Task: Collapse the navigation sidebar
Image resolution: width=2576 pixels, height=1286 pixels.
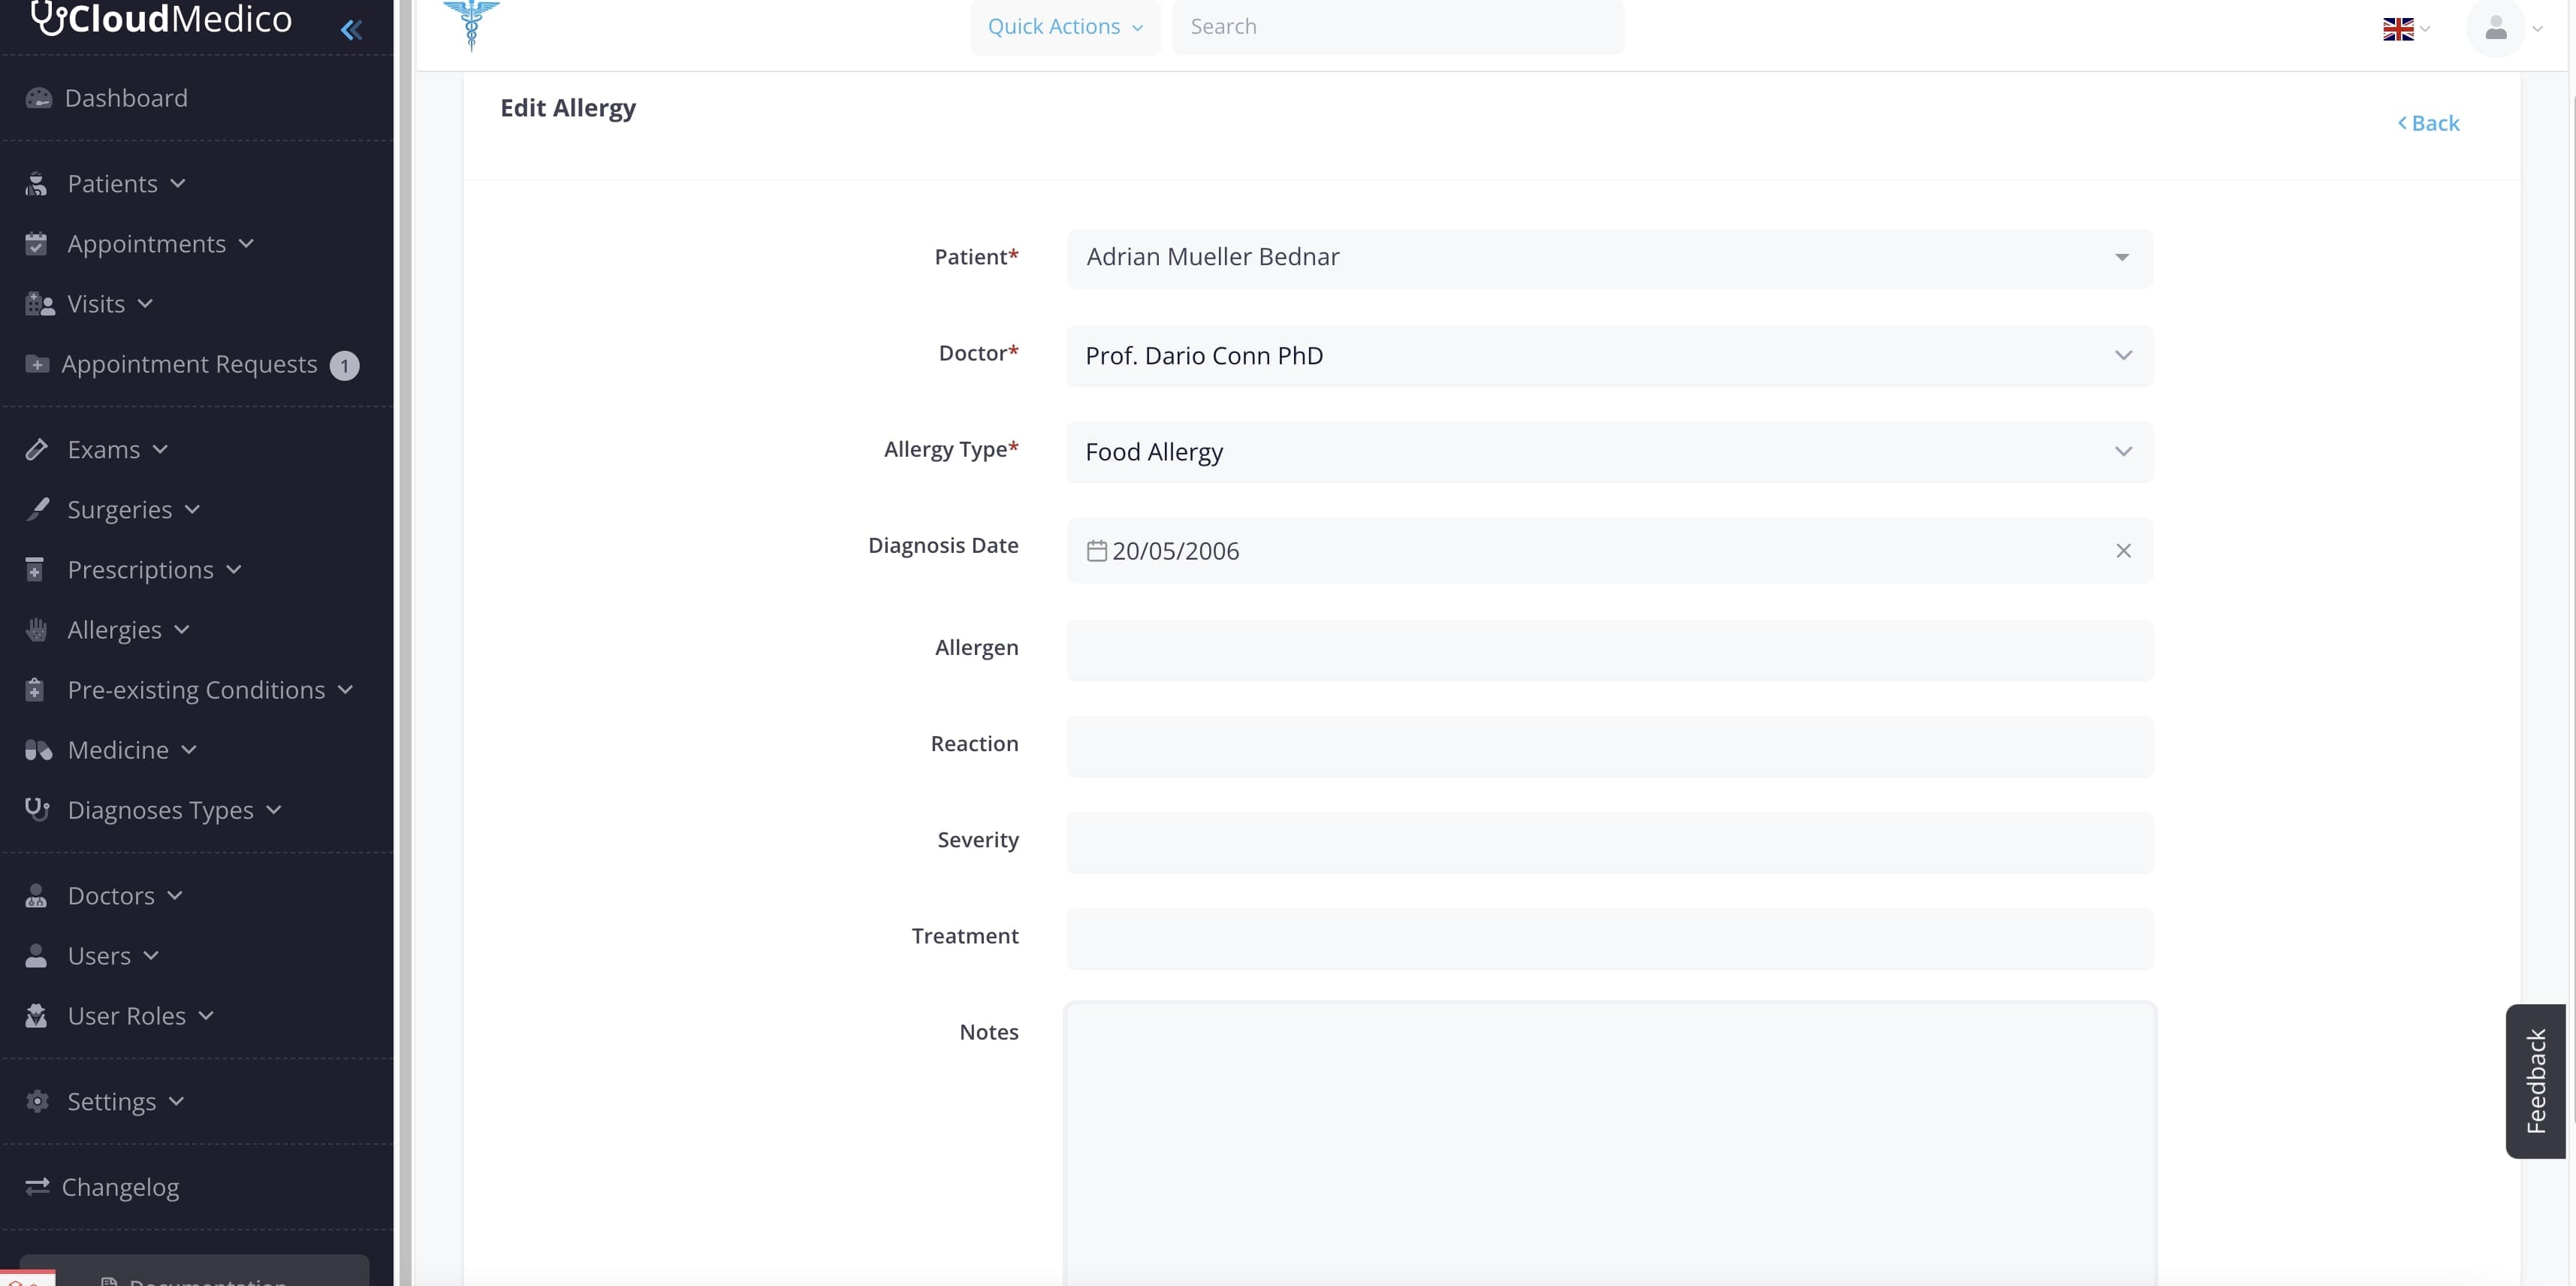Action: tap(351, 30)
